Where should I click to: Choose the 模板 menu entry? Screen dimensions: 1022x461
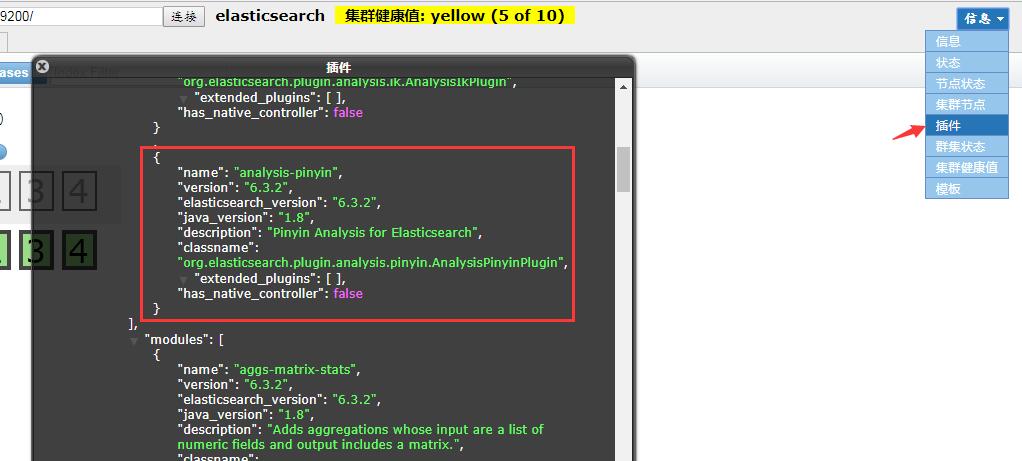click(x=967, y=188)
